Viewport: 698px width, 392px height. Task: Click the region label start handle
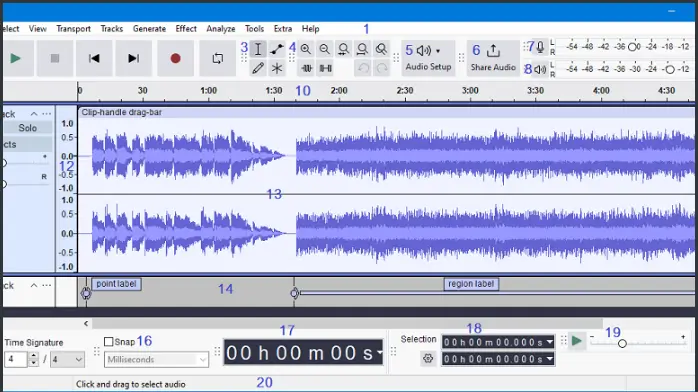294,293
